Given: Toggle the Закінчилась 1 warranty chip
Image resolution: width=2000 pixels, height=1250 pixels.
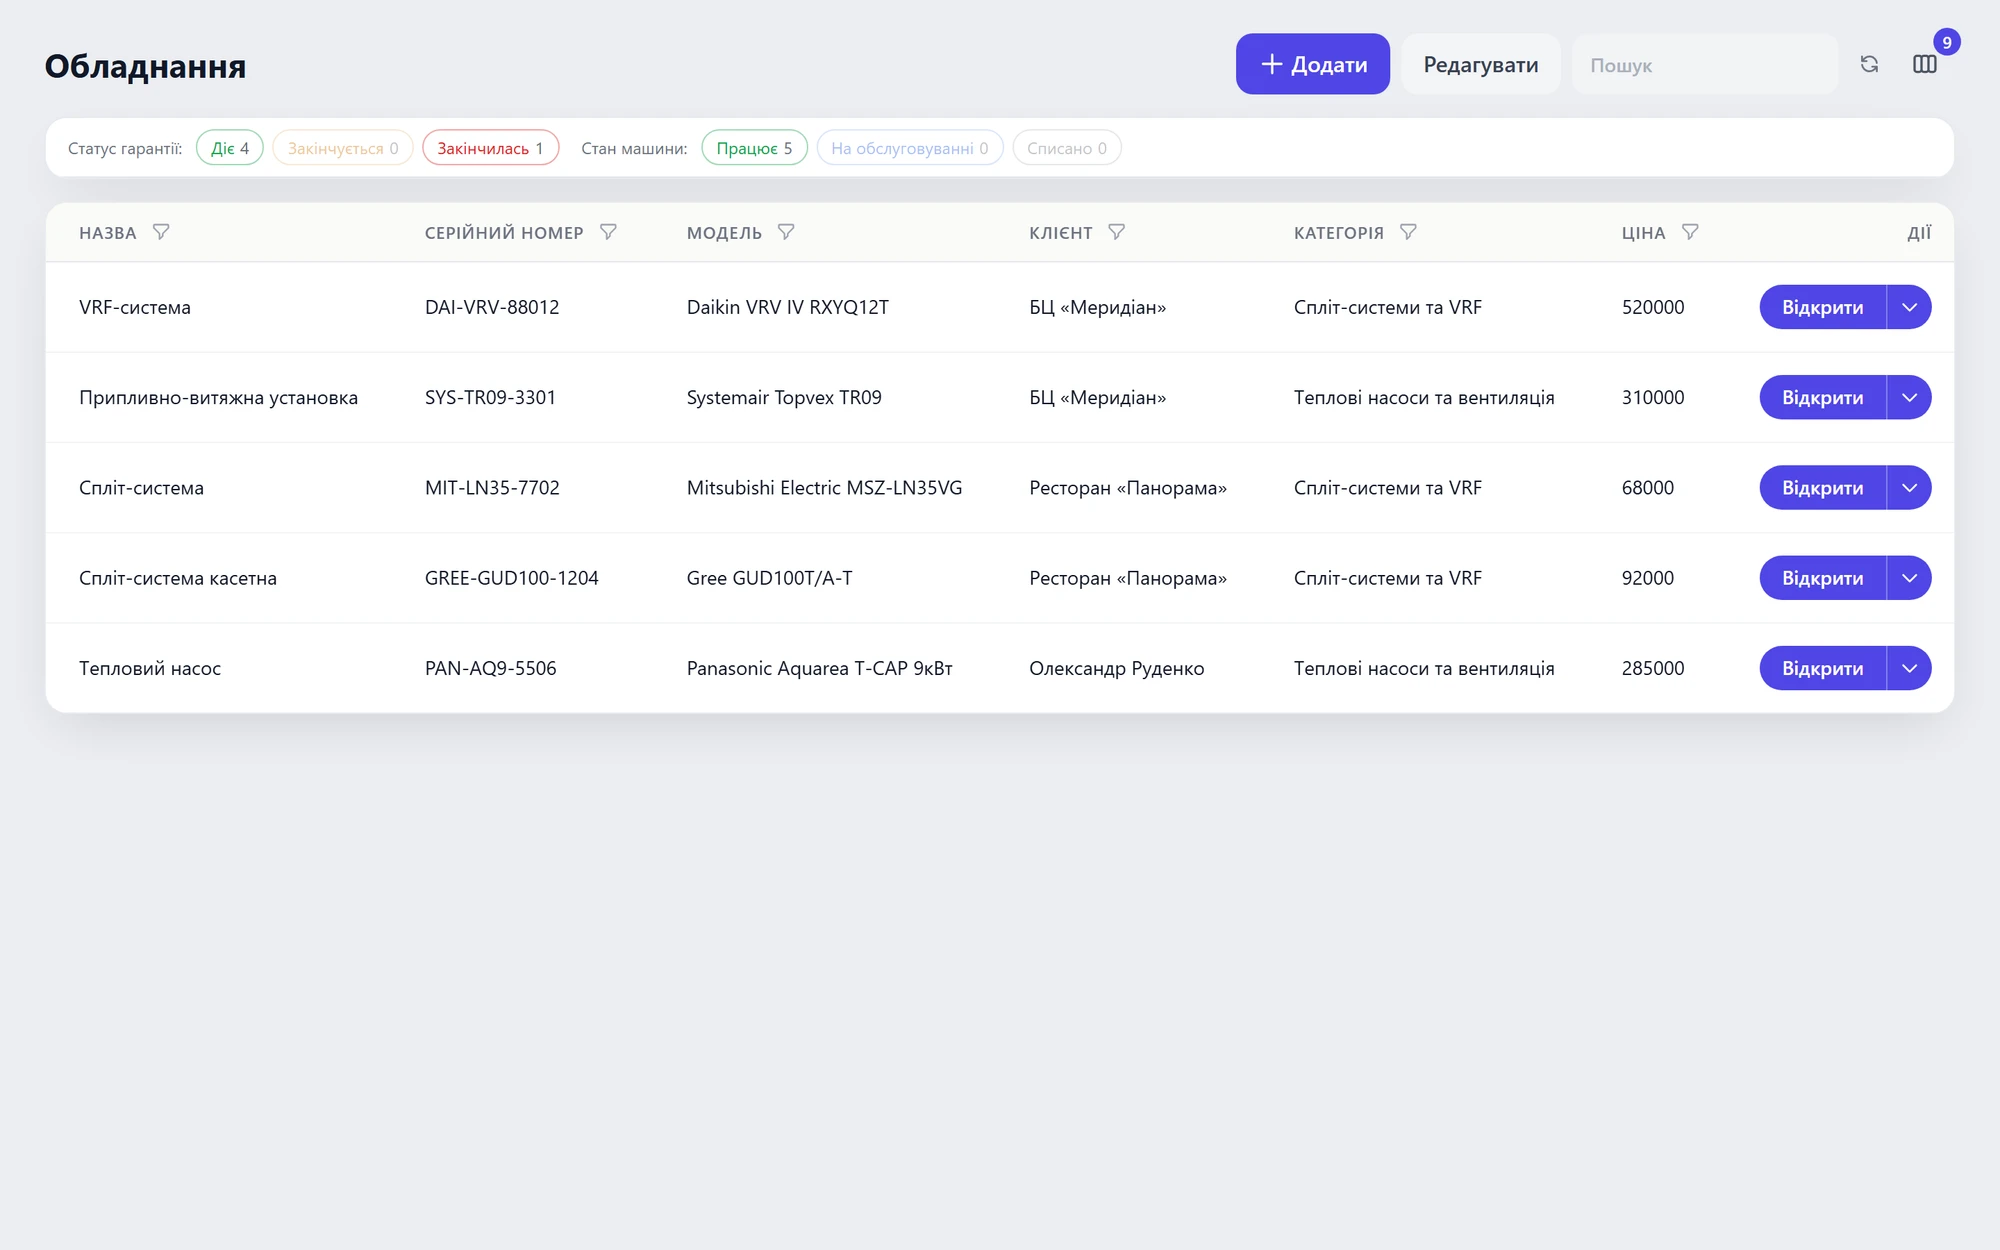Looking at the screenshot, I should coord(490,148).
